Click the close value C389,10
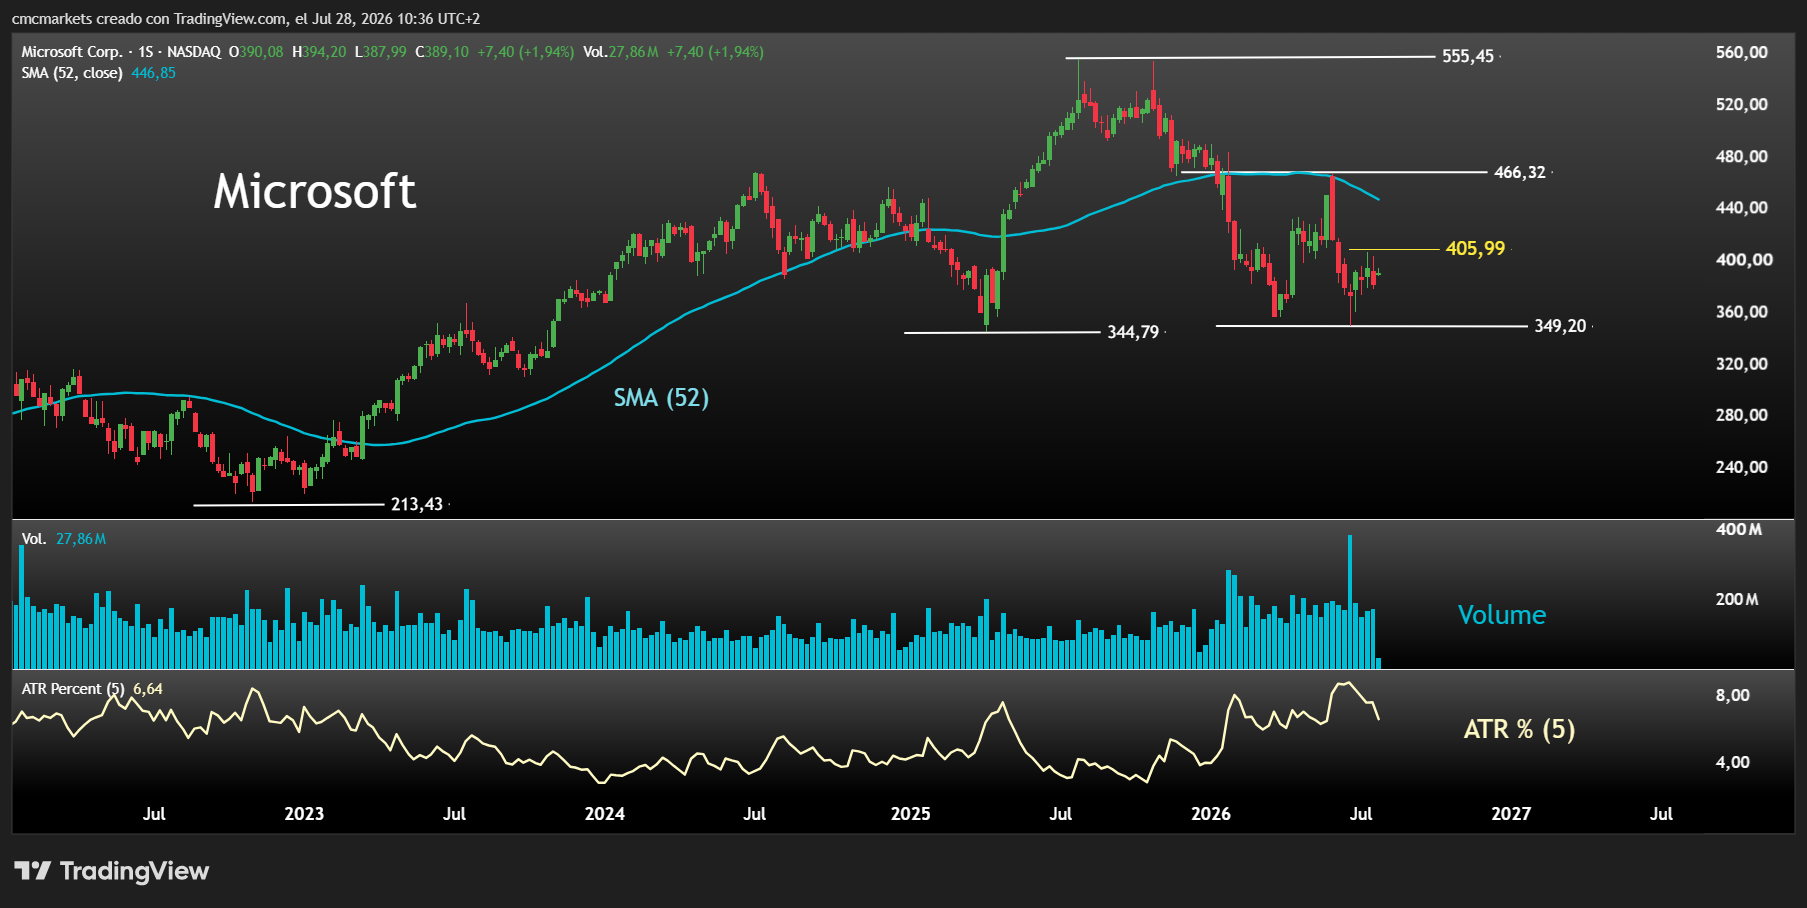Viewport: 1807px width, 908px height. pos(442,52)
